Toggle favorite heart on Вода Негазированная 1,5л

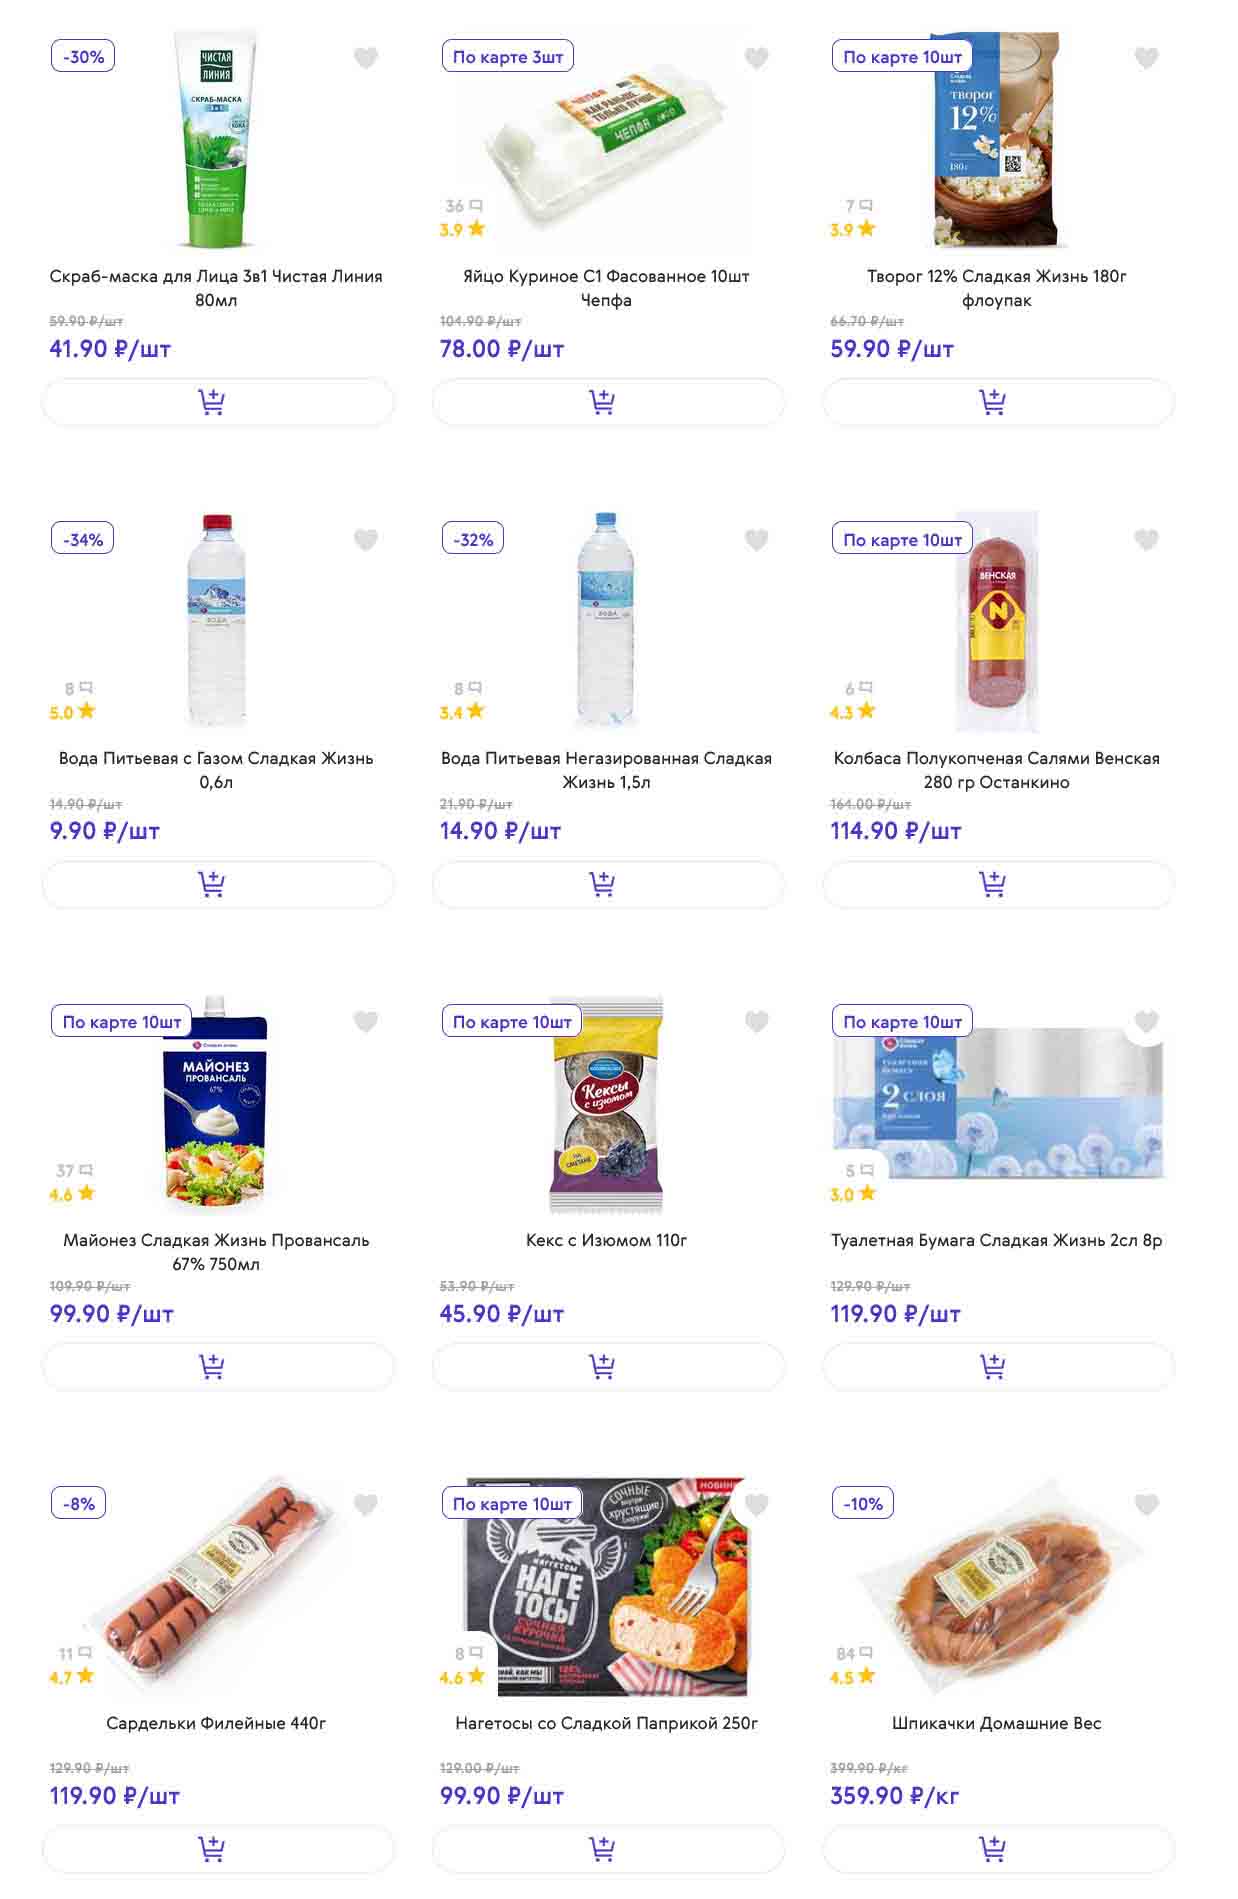756,540
